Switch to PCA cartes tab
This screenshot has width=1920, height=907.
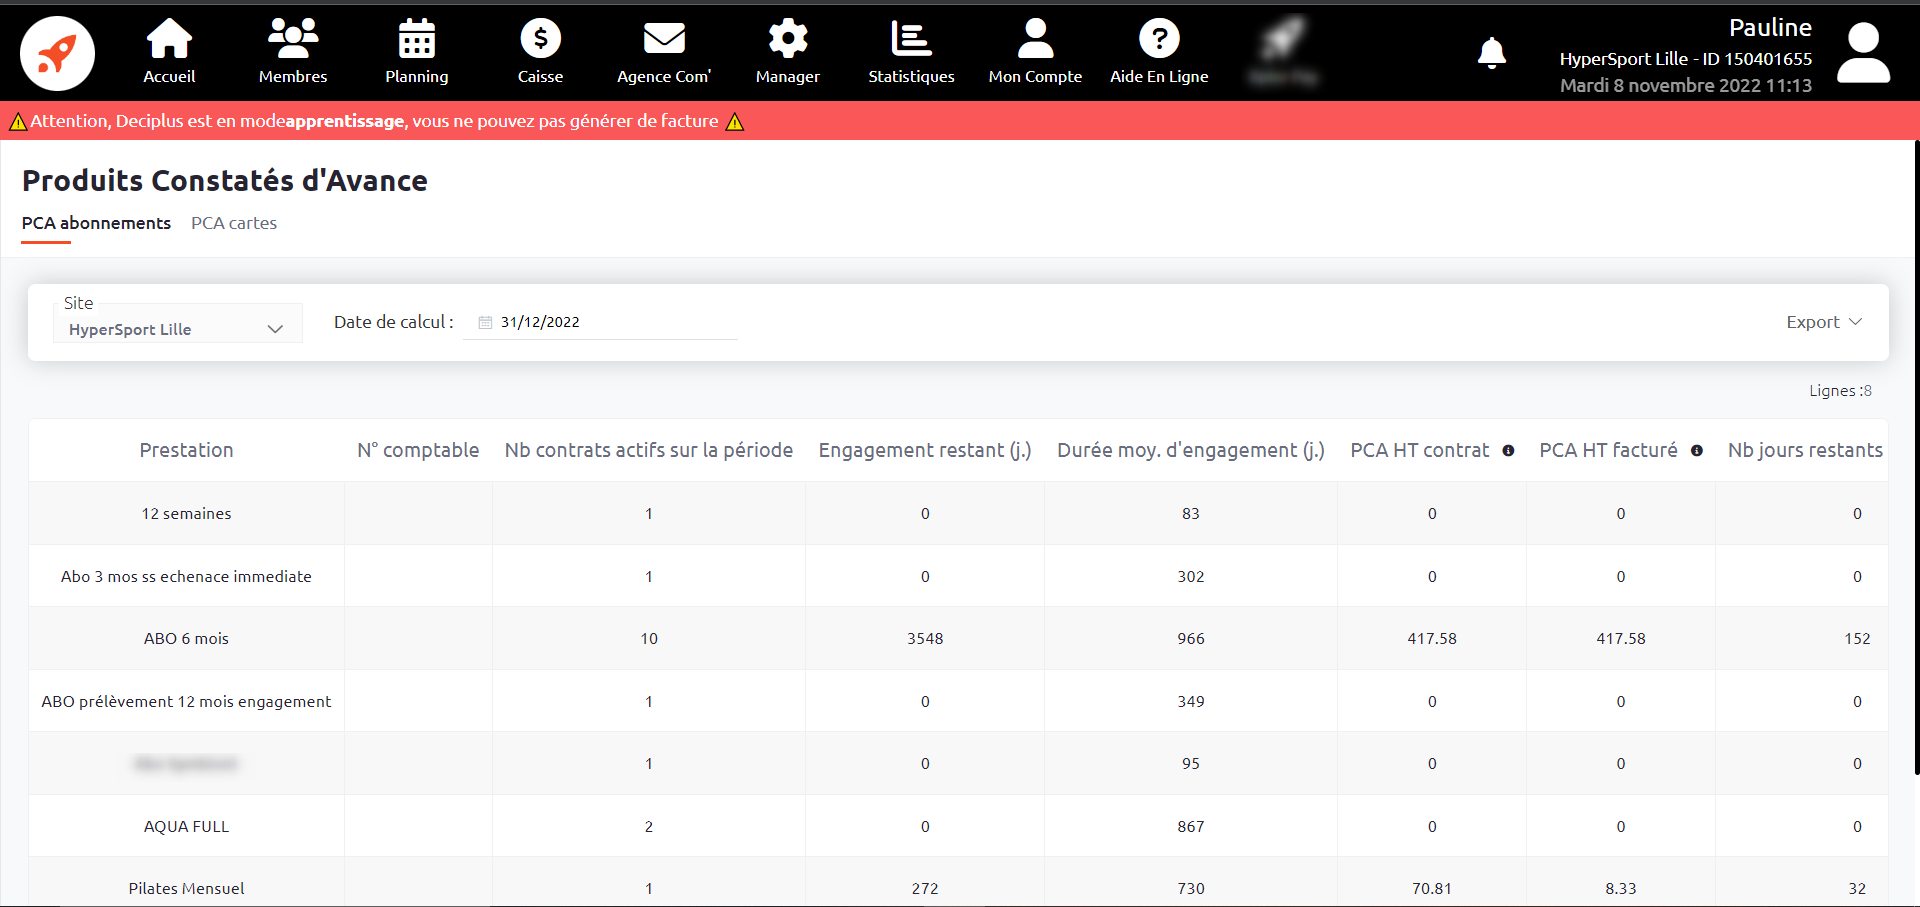tap(234, 223)
